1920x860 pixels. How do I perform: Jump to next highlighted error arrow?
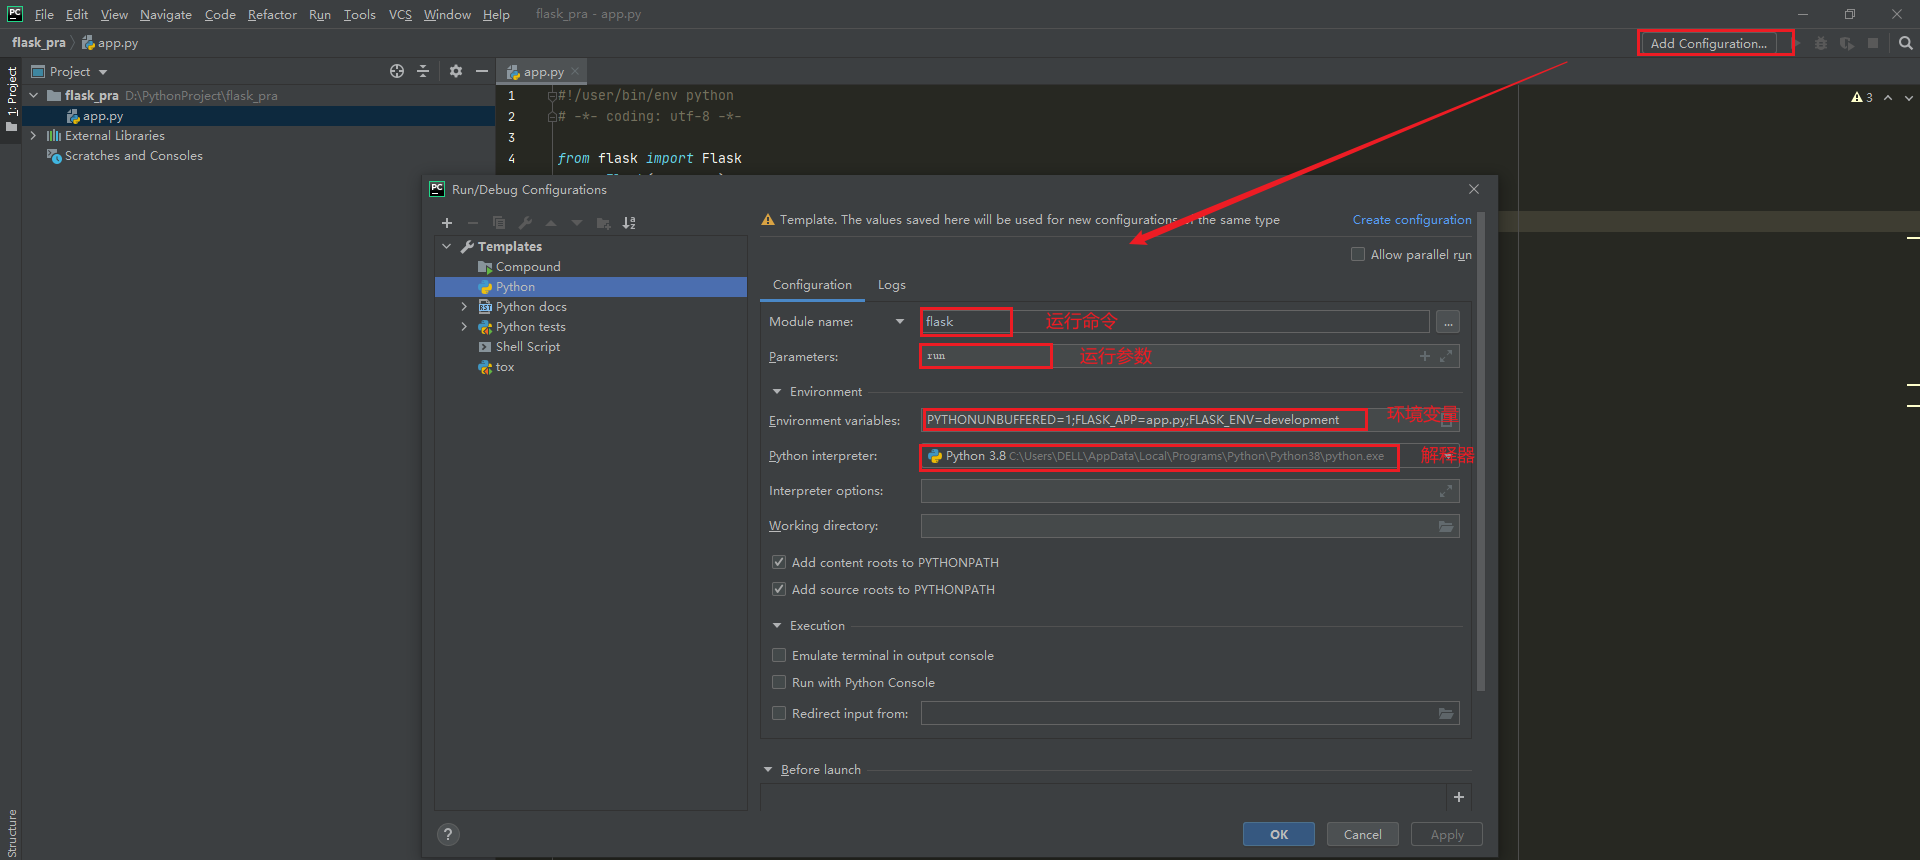1909,97
